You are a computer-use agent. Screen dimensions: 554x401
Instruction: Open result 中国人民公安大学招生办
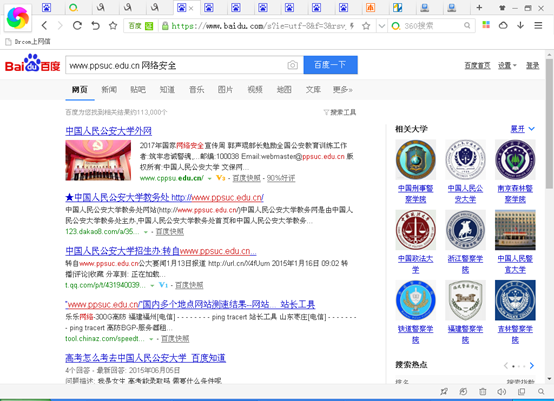(x=161, y=251)
